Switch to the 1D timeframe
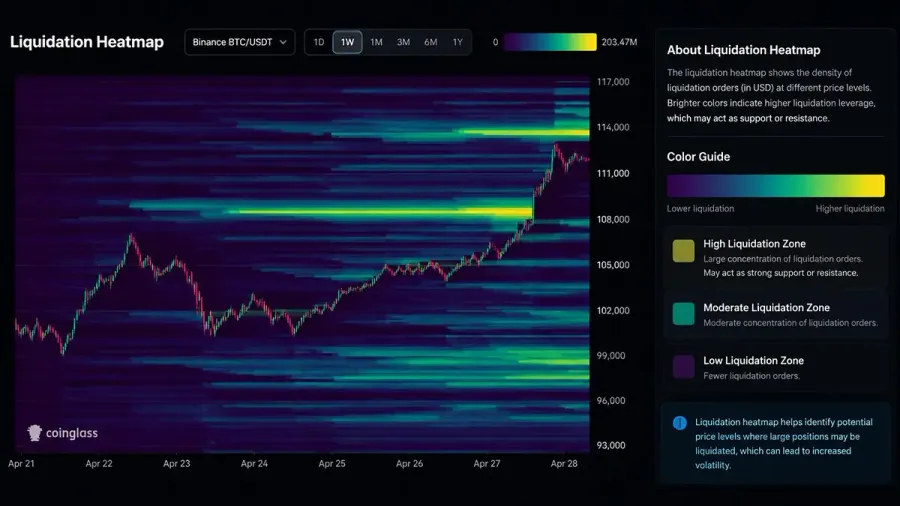The image size is (900, 506). click(319, 42)
